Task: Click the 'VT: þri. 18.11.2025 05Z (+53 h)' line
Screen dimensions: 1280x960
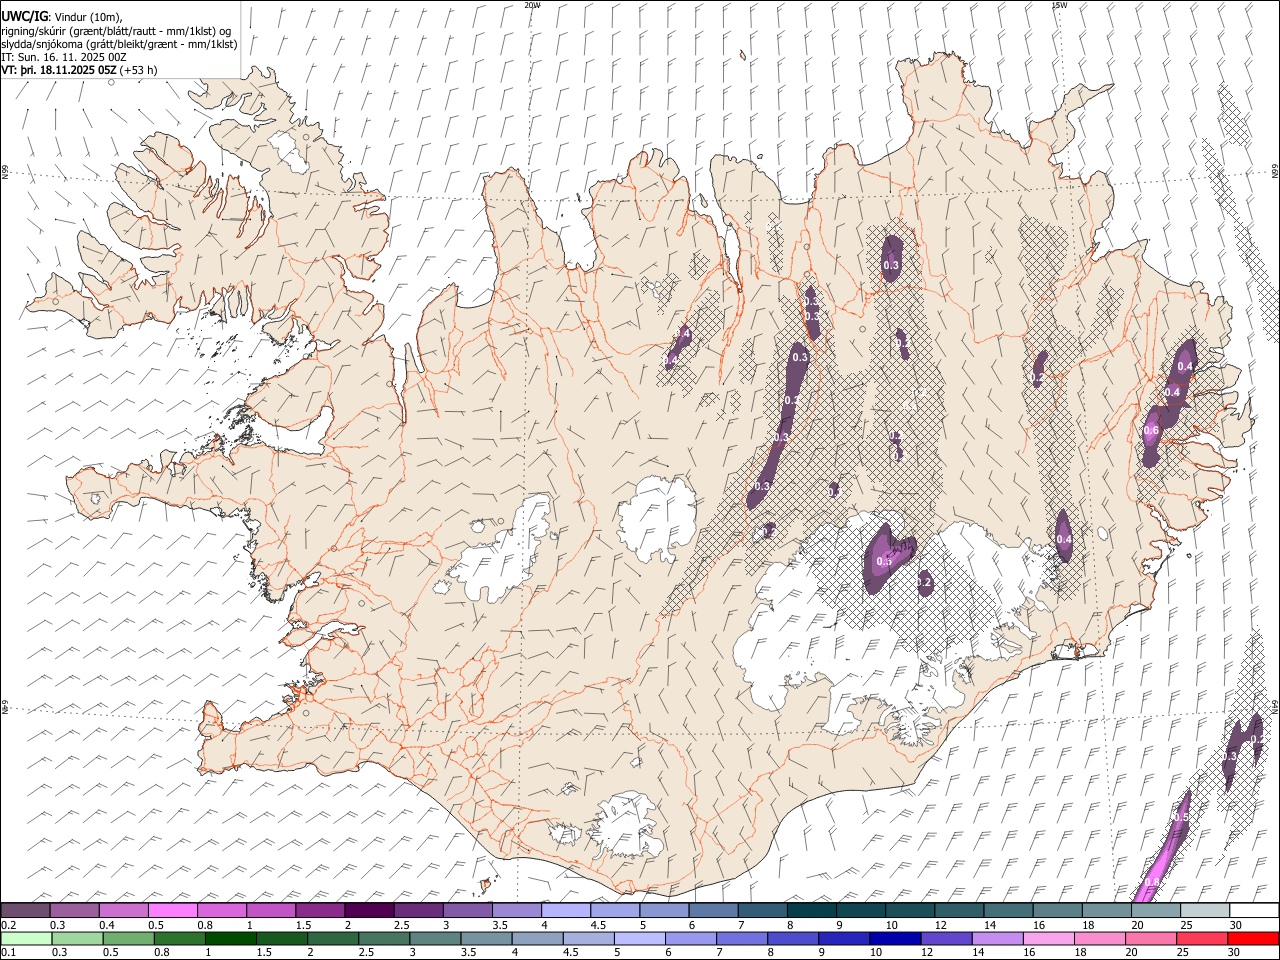Action: point(79,70)
